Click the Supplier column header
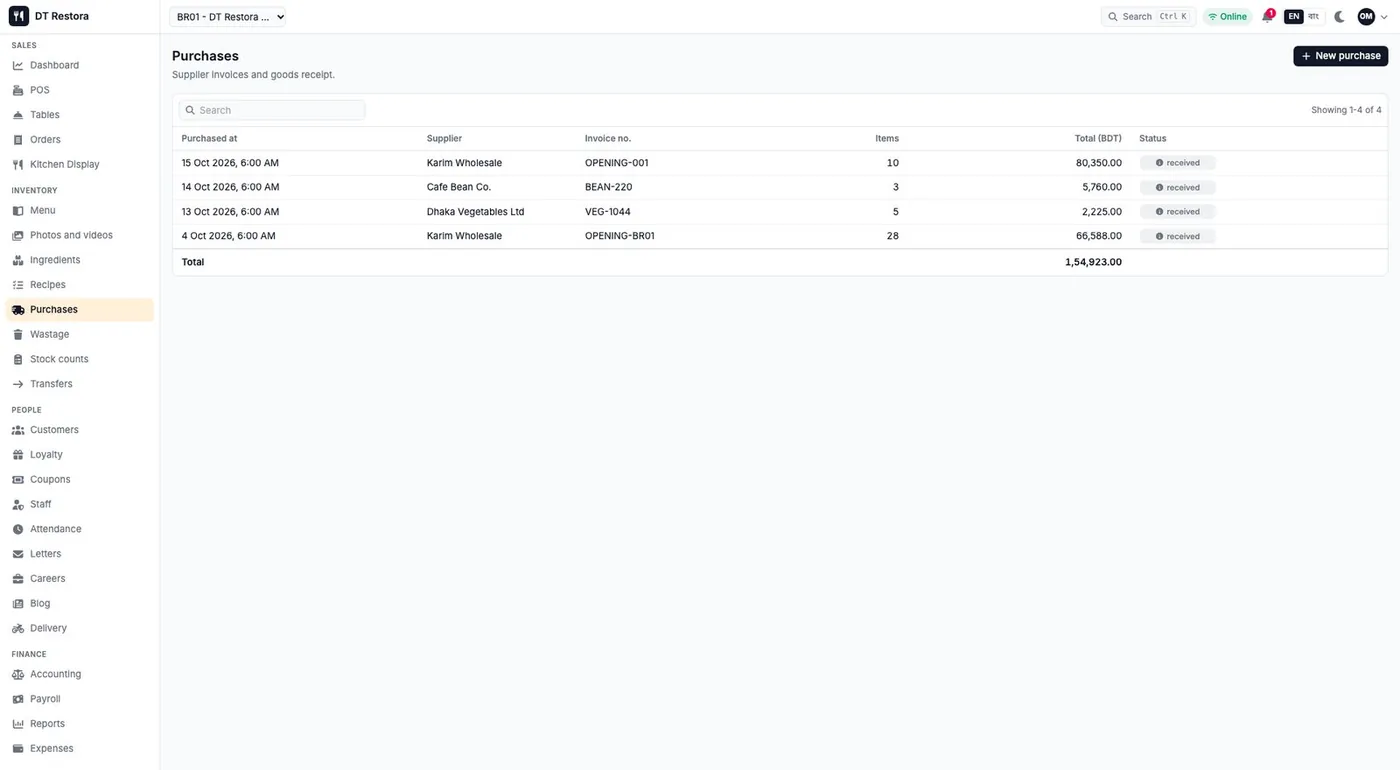 pyautogui.click(x=444, y=138)
